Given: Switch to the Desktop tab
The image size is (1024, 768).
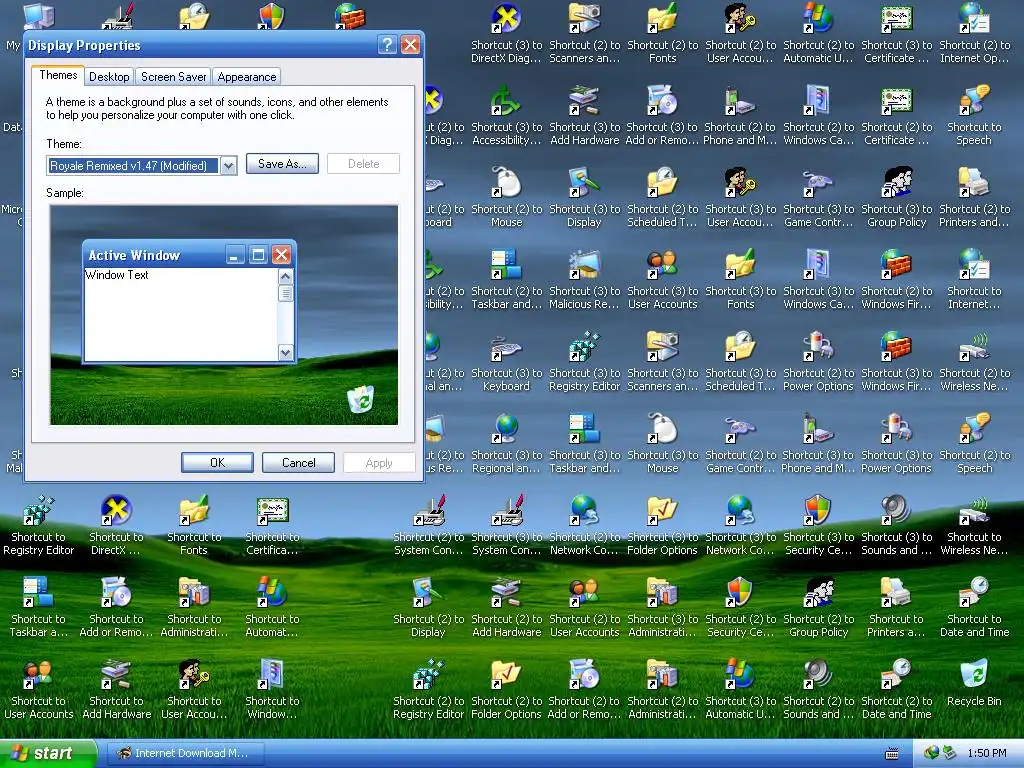Looking at the screenshot, I should point(109,77).
